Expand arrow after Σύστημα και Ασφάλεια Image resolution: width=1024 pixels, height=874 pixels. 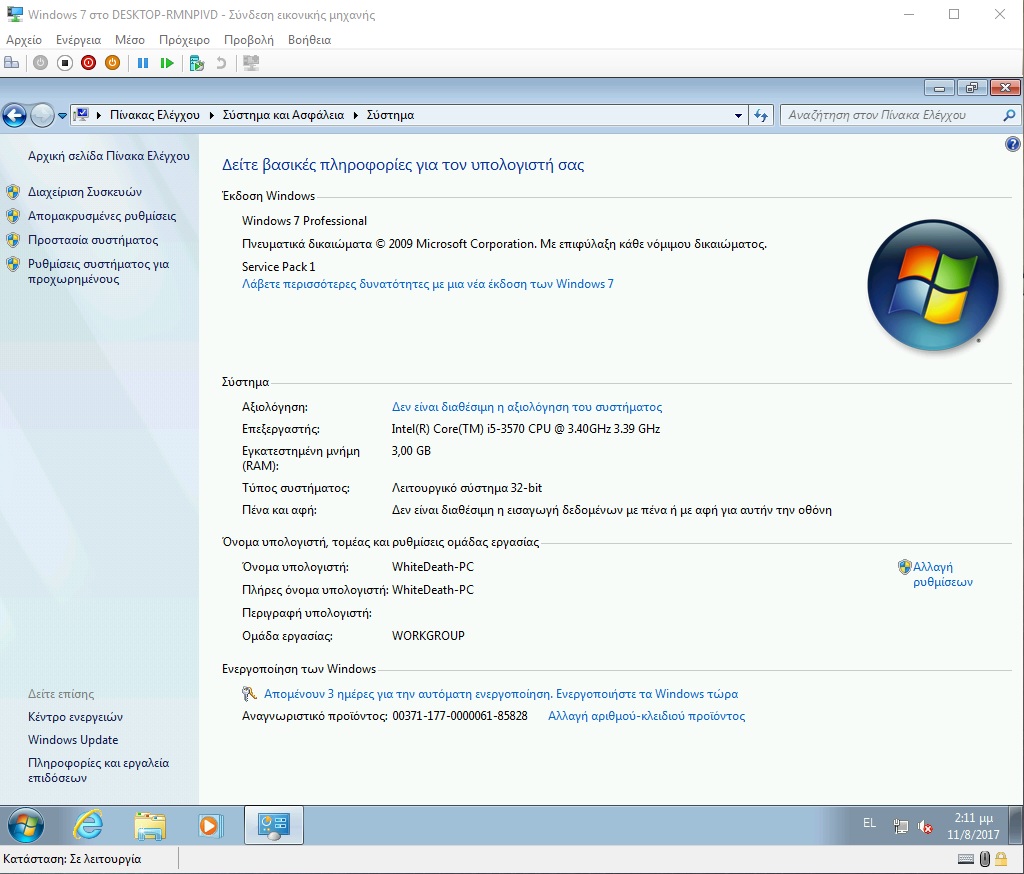pyautogui.click(x=356, y=115)
